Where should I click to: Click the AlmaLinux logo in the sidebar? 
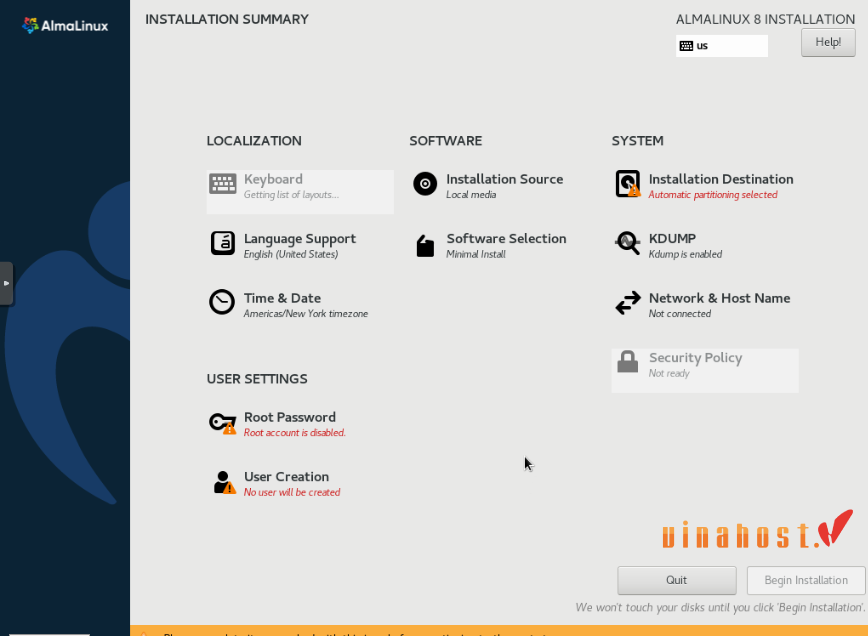pos(65,25)
